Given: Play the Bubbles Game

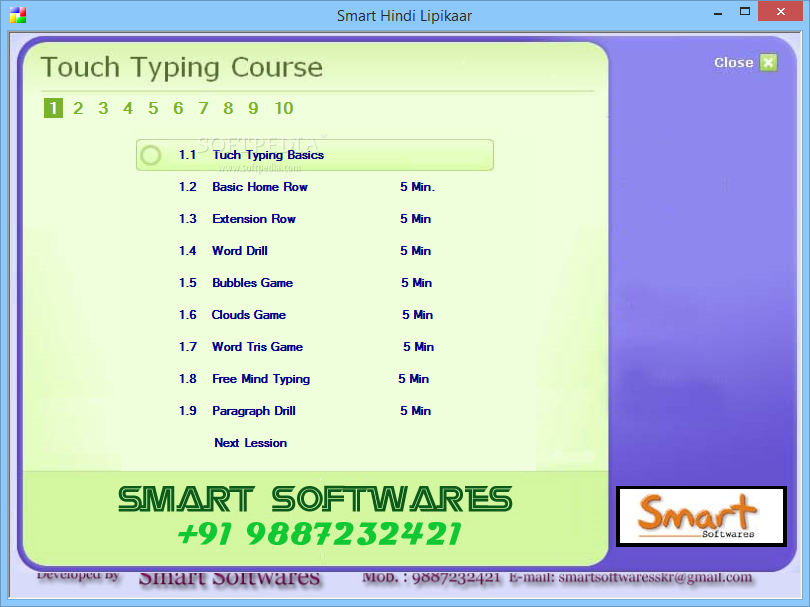Looking at the screenshot, I should click(x=253, y=283).
